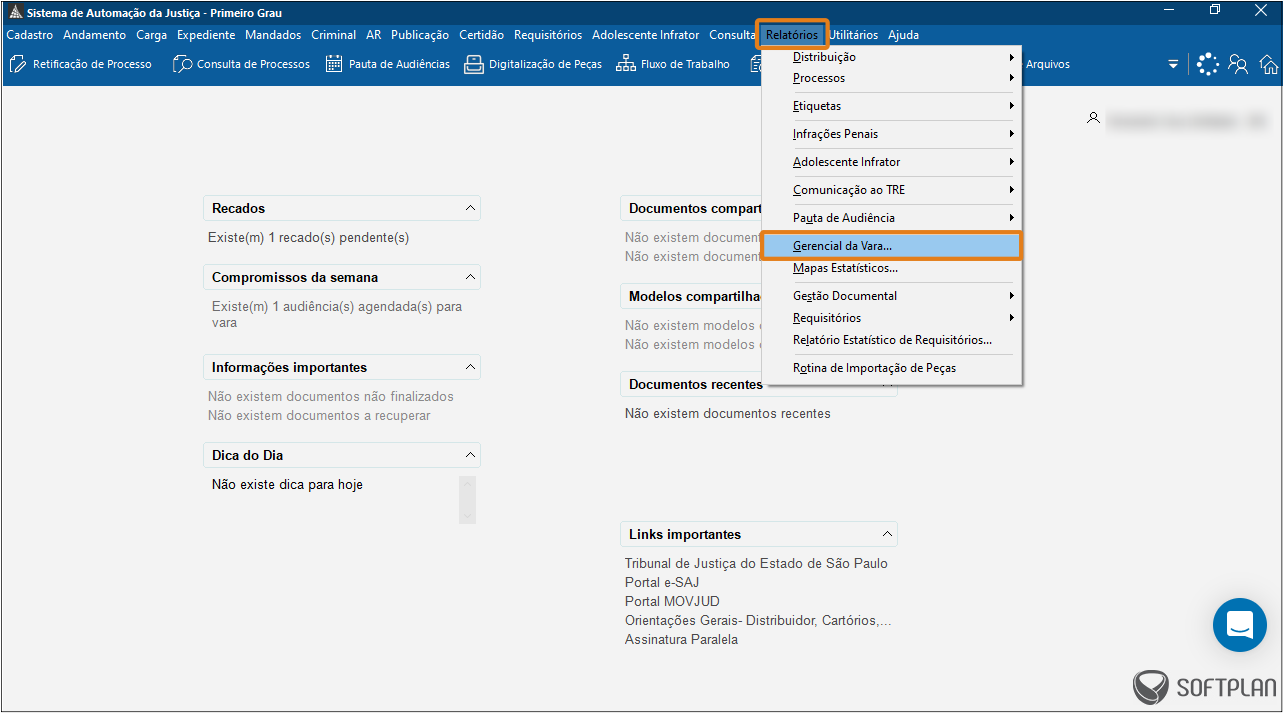Go to the home icon in the toolbar

(x=1268, y=64)
